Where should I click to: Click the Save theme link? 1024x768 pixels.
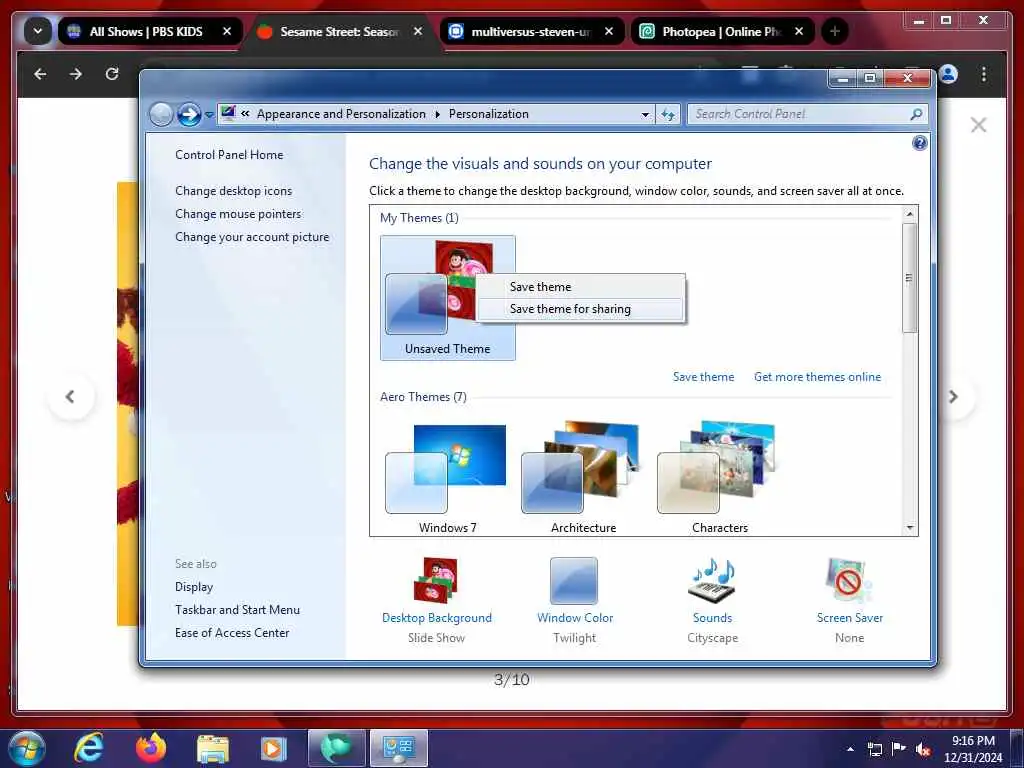[x=703, y=377]
